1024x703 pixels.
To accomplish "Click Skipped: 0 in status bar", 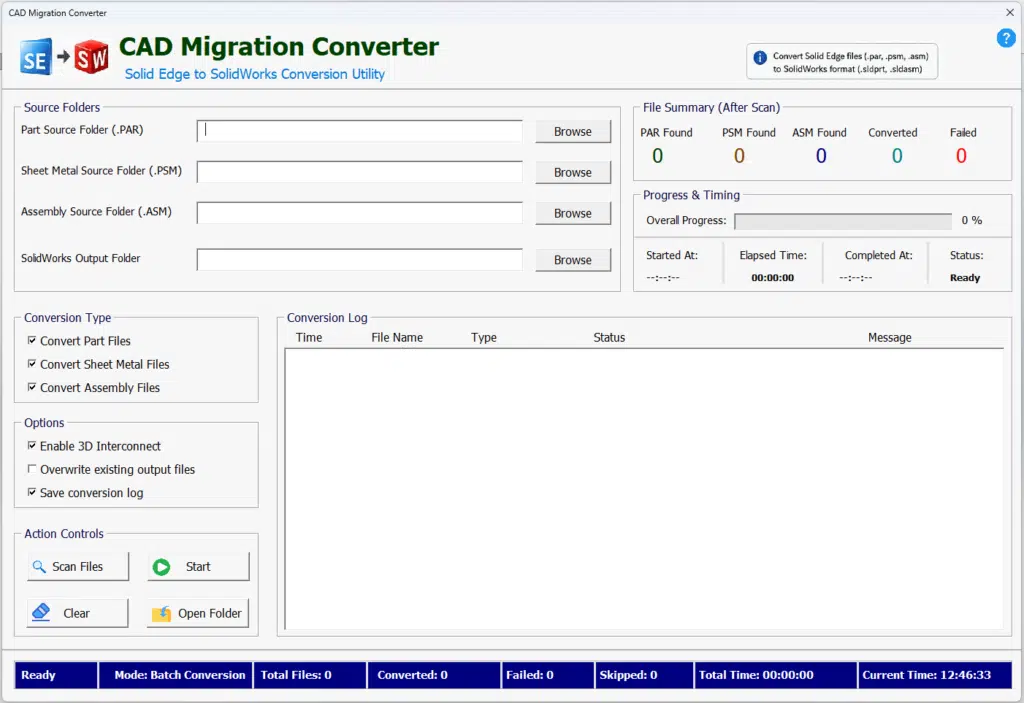I will [645, 675].
